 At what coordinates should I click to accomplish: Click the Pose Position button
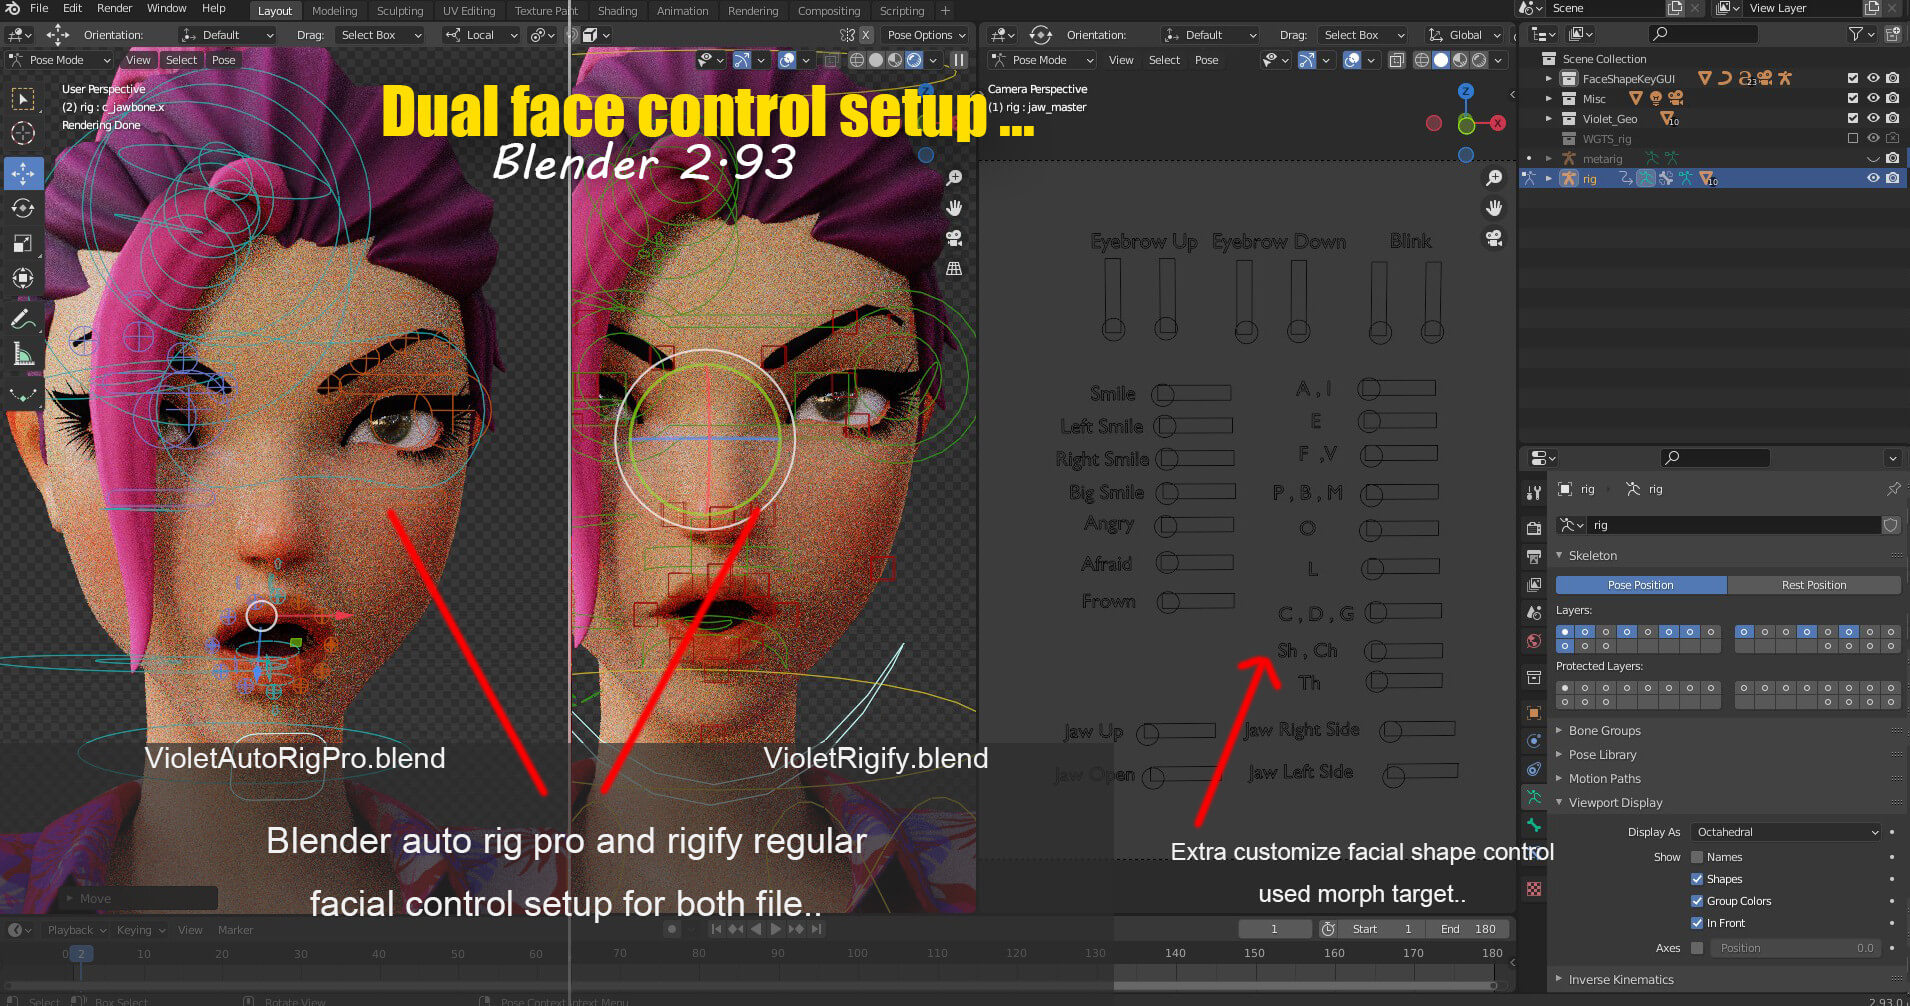coord(1640,585)
